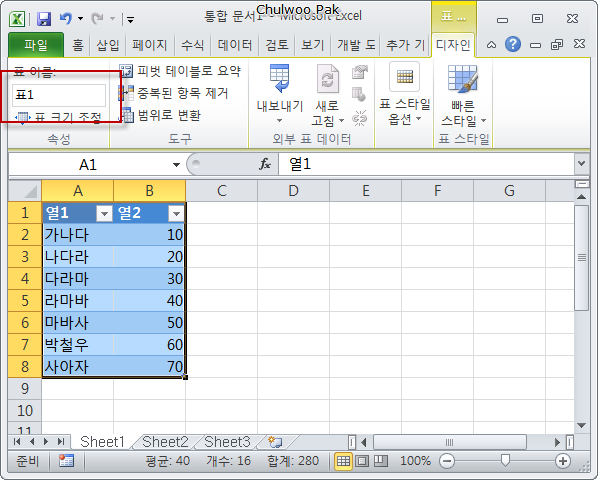Click the 100% zoom level button
The image size is (598, 480).
(415, 461)
